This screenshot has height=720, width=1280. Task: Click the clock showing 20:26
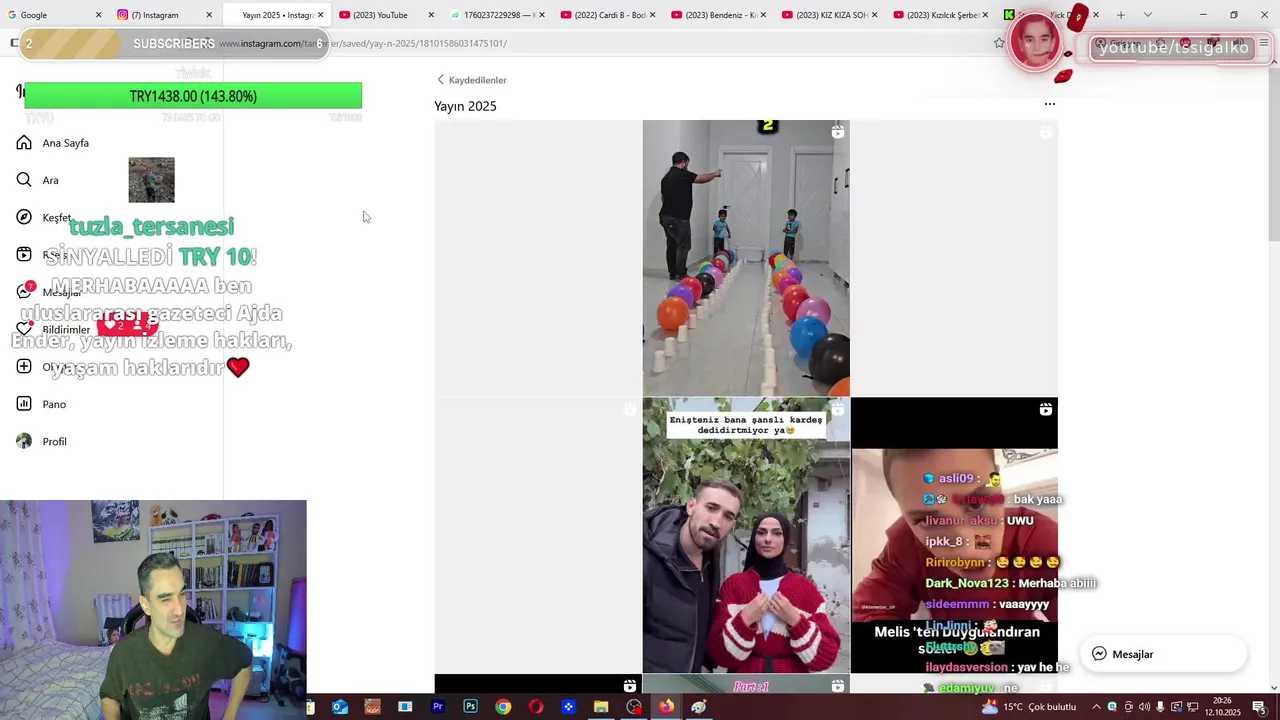click(x=1222, y=707)
